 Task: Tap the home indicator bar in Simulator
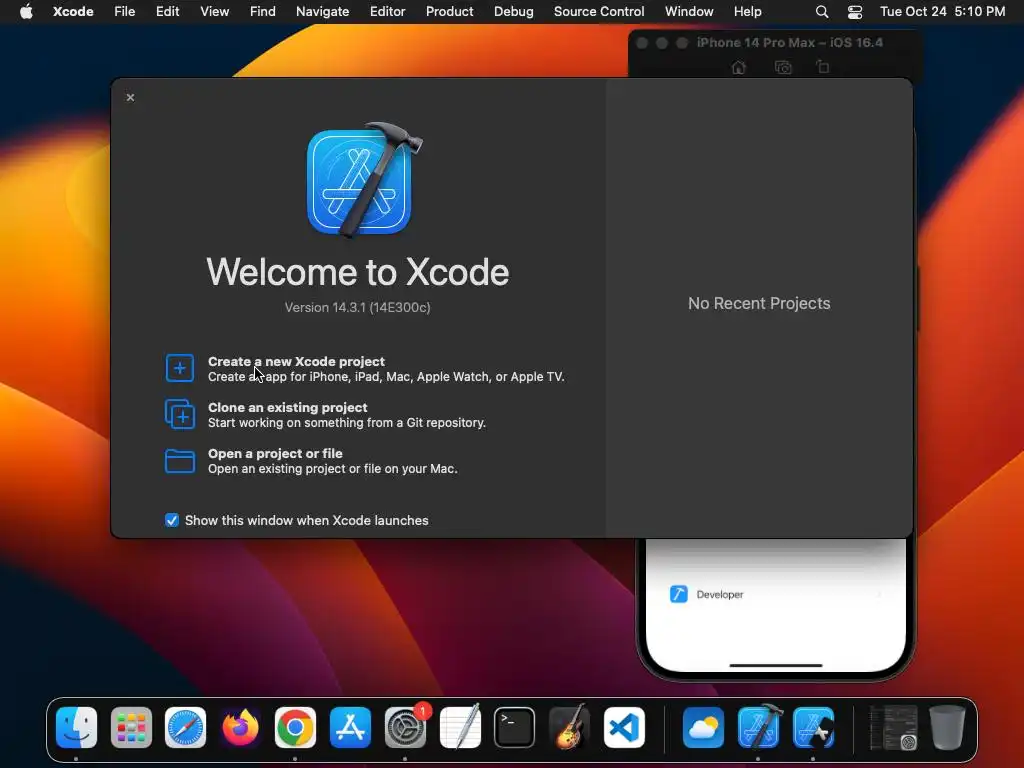(x=776, y=665)
